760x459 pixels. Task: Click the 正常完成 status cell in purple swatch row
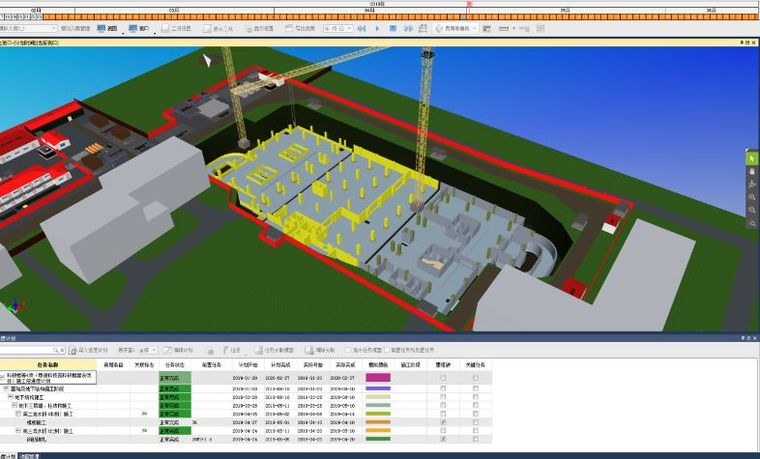point(175,389)
